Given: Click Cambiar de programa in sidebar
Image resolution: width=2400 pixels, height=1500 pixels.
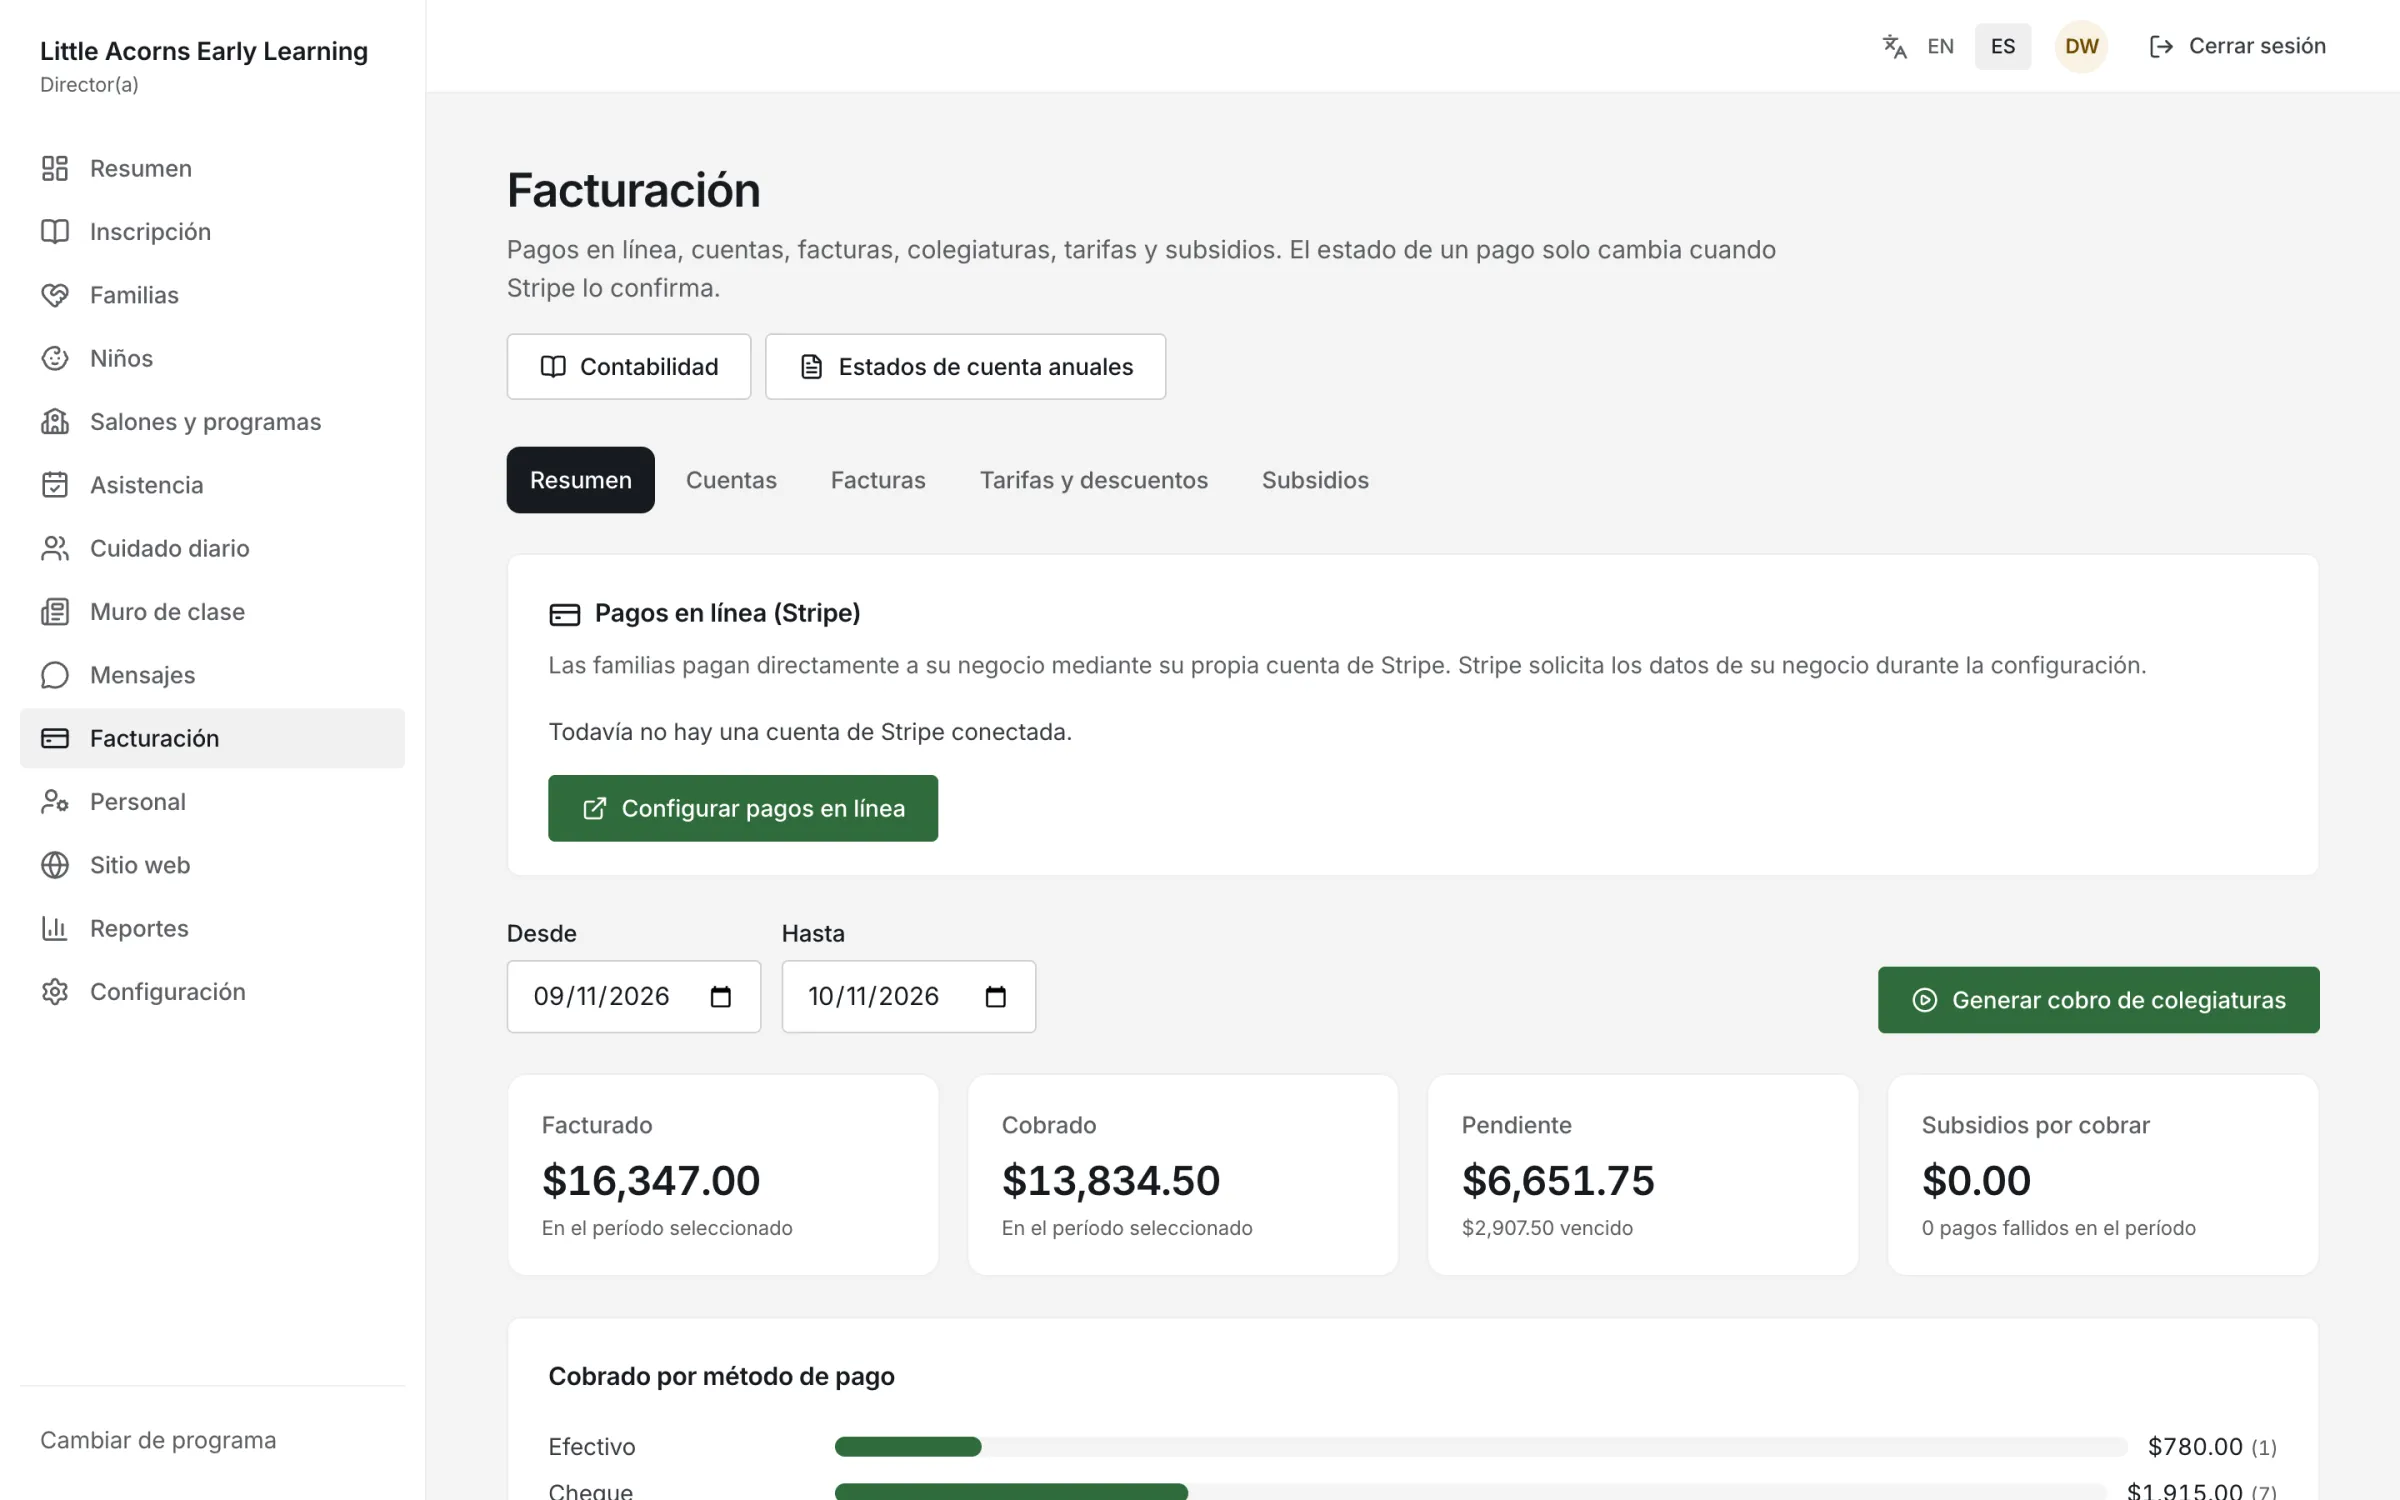Looking at the screenshot, I should tap(158, 1440).
